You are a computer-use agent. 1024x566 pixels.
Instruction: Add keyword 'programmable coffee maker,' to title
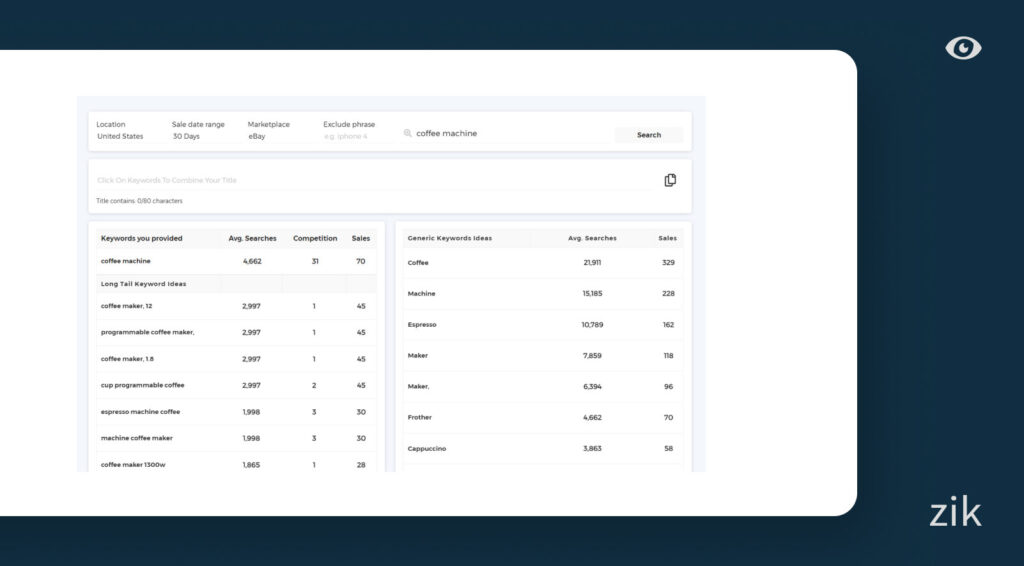point(148,332)
